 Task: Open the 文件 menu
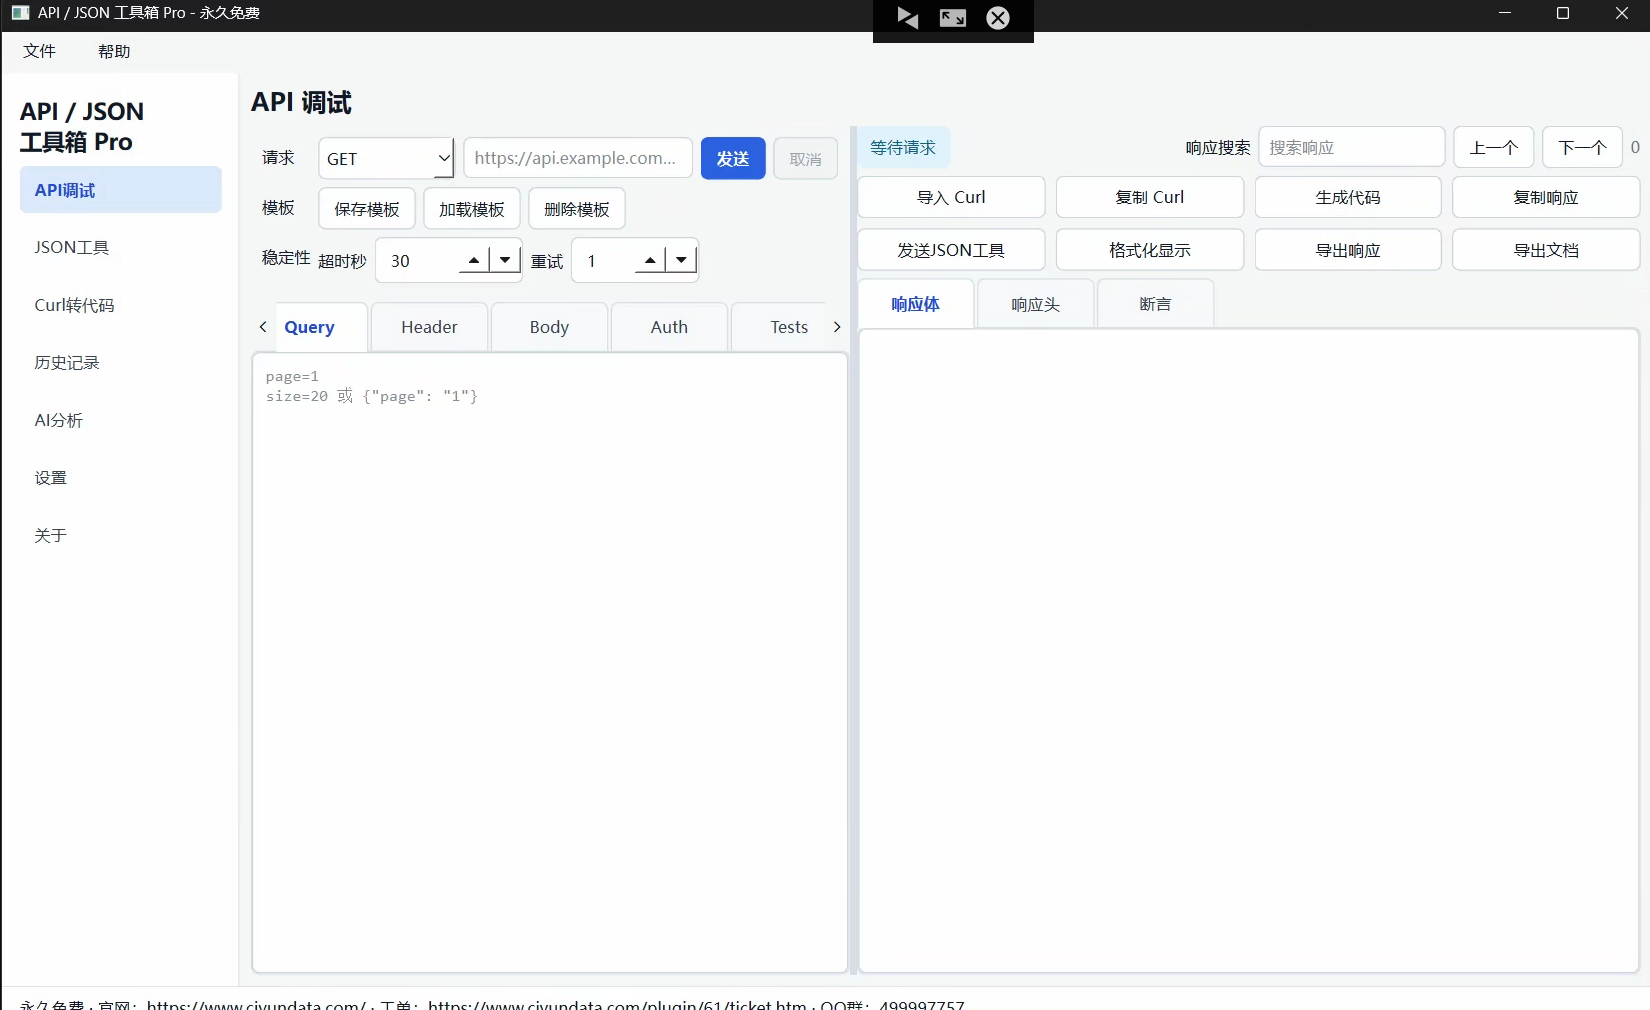tap(39, 51)
